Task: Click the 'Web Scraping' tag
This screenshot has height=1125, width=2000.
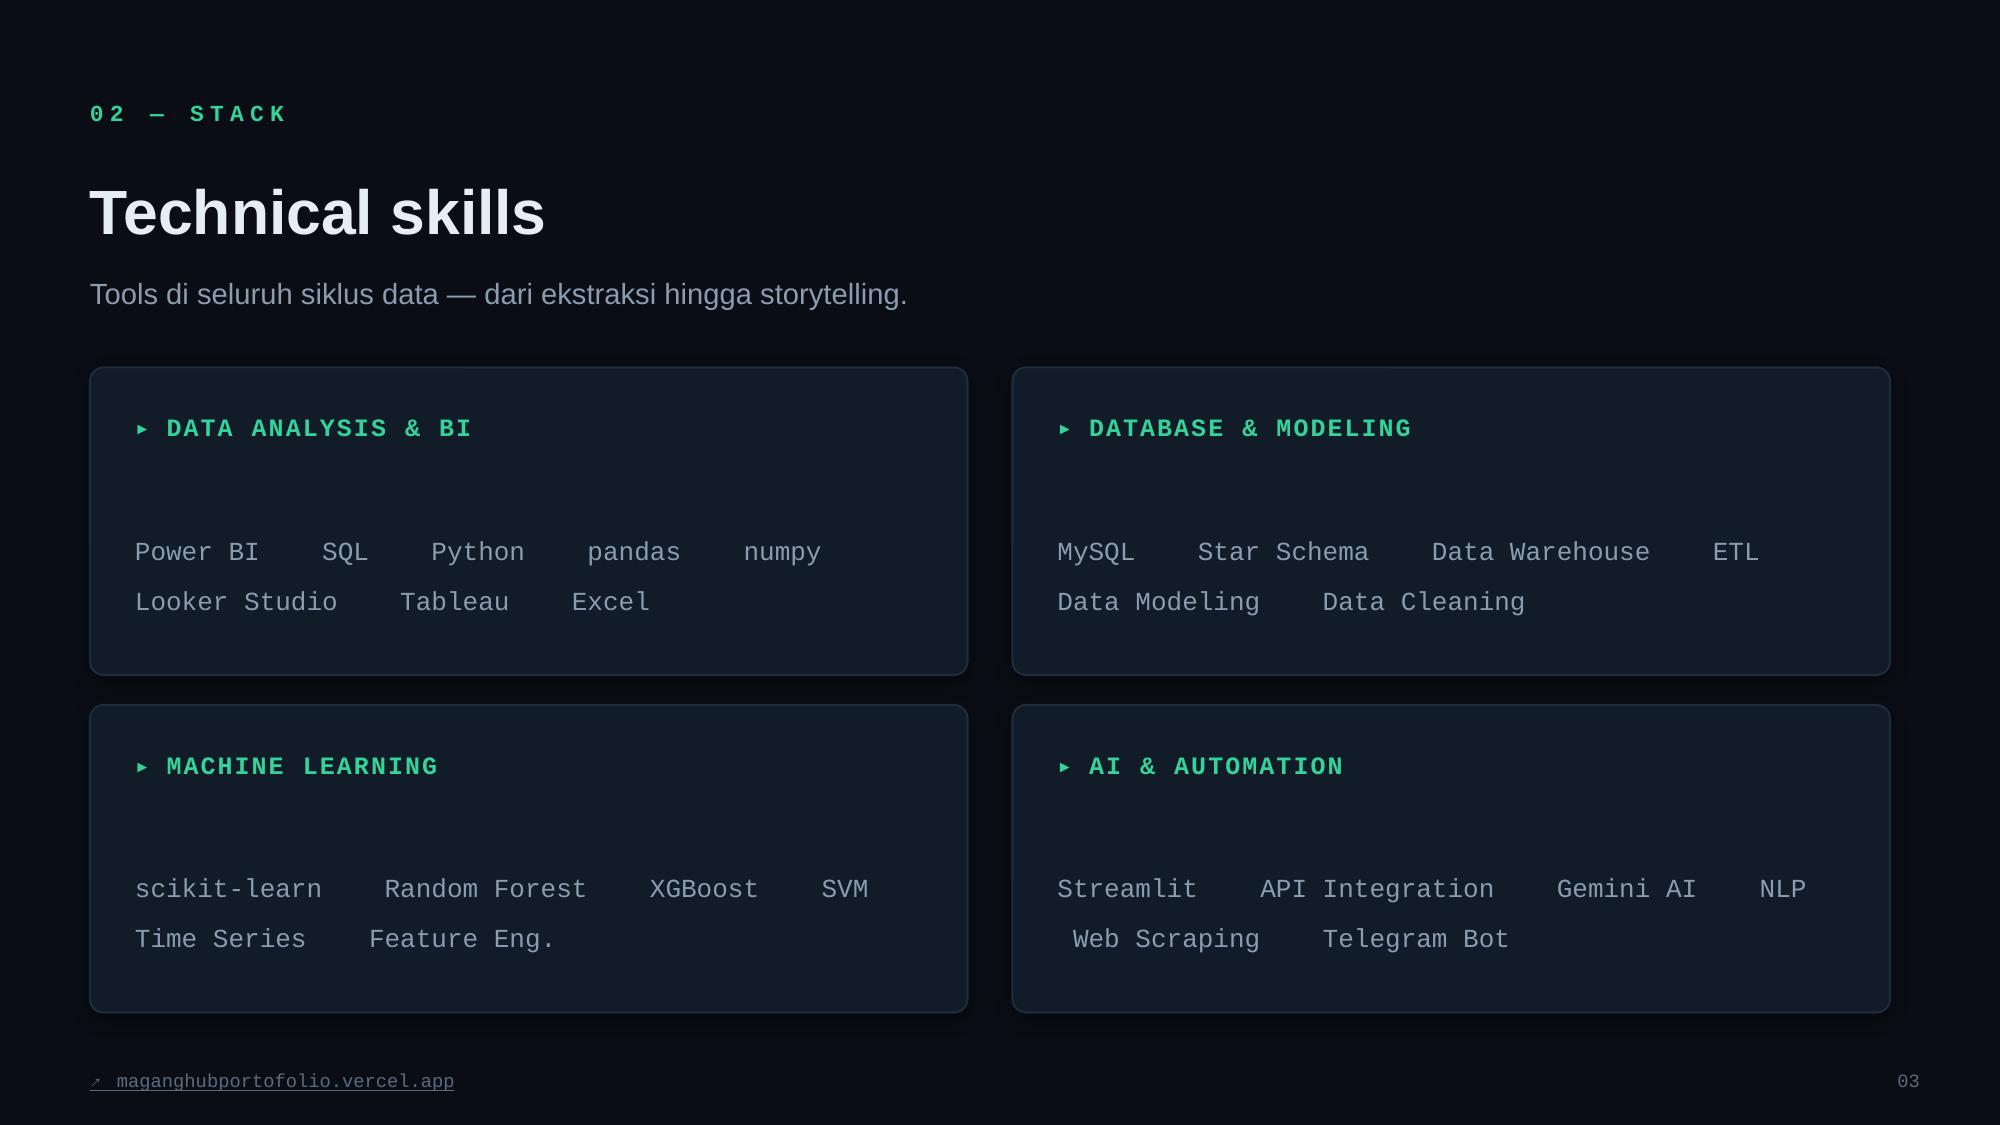Action: click(x=1166, y=939)
